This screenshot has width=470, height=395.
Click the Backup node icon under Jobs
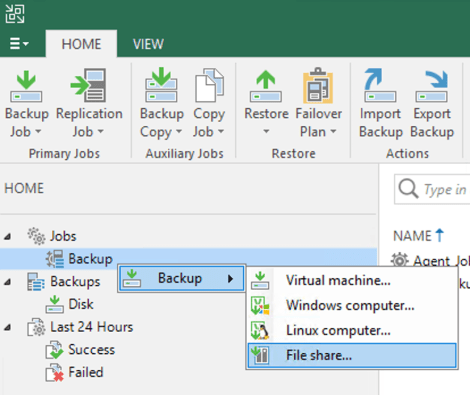click(x=55, y=259)
